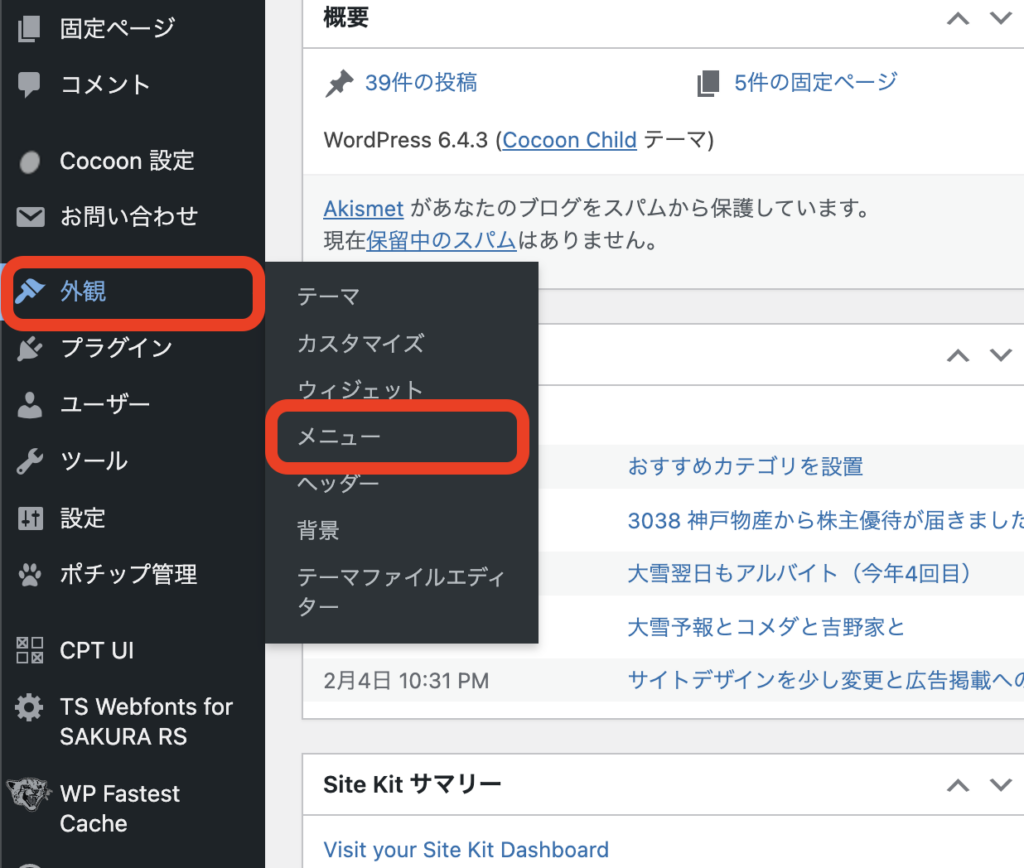Click the ユーザー person icon
This screenshot has width=1024, height=868.
coord(30,405)
